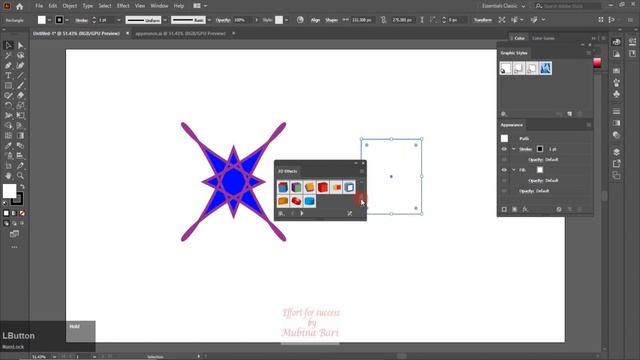Select the Direct Selection tool
The width and height of the screenshot is (640, 360).
(20, 45)
